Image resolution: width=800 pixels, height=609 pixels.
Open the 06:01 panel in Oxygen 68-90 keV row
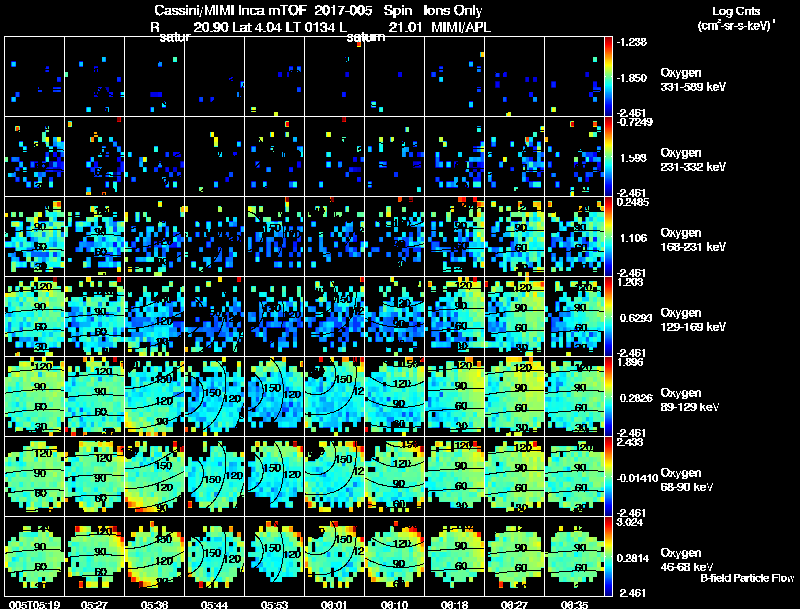[335, 476]
